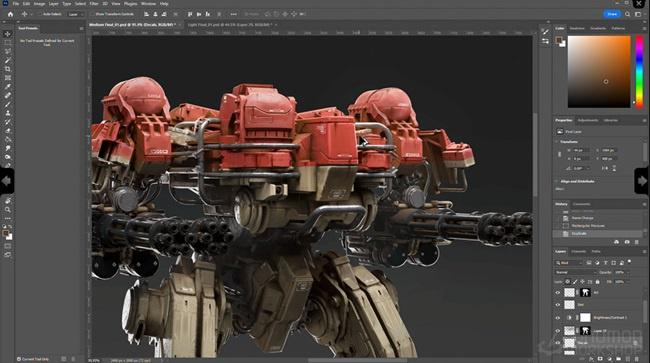This screenshot has width=650, height=363.
Task: Click the Home icon in options bar
Action: point(10,14)
